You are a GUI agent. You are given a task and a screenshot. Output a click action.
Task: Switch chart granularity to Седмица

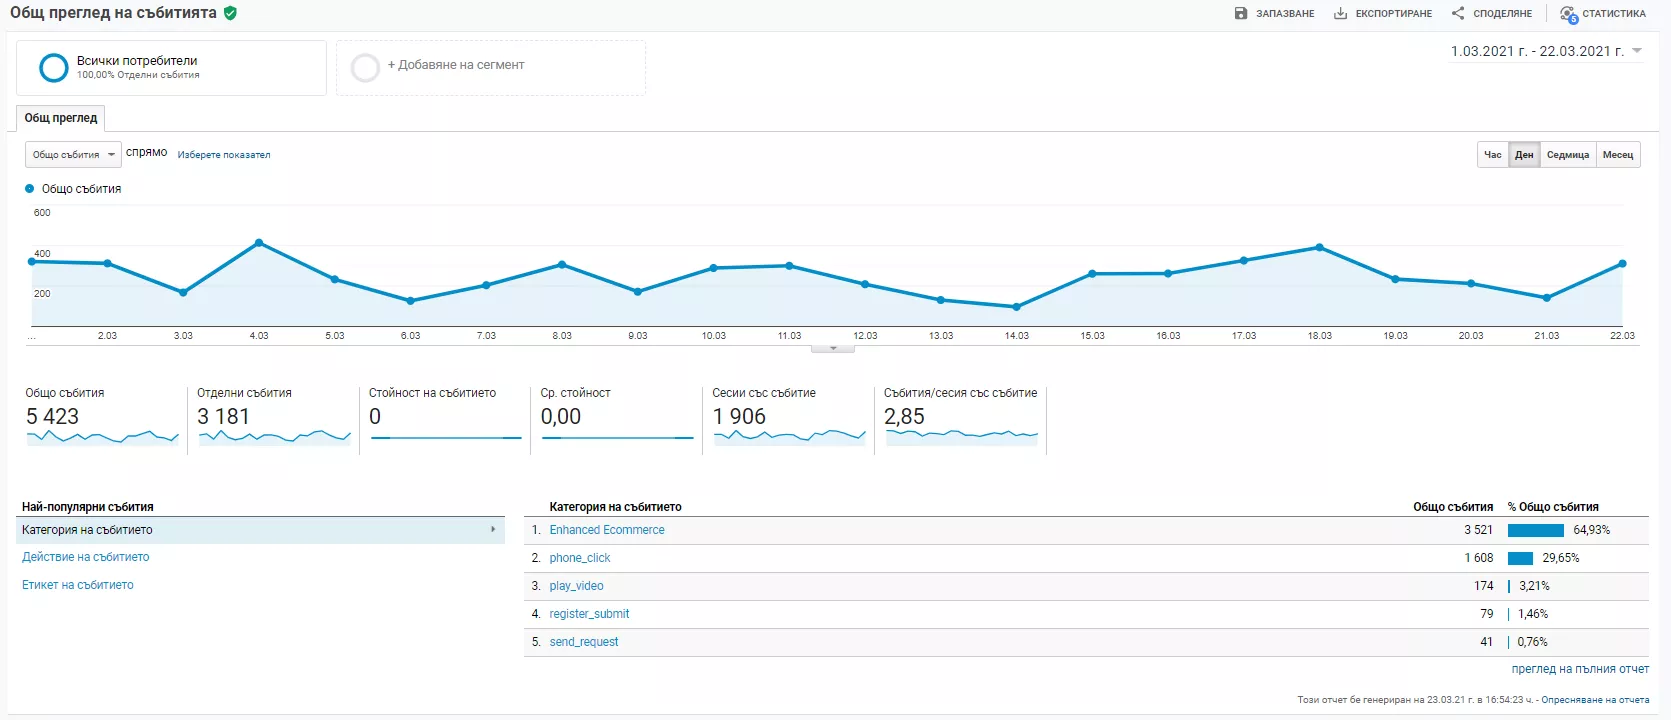[x=1567, y=155]
